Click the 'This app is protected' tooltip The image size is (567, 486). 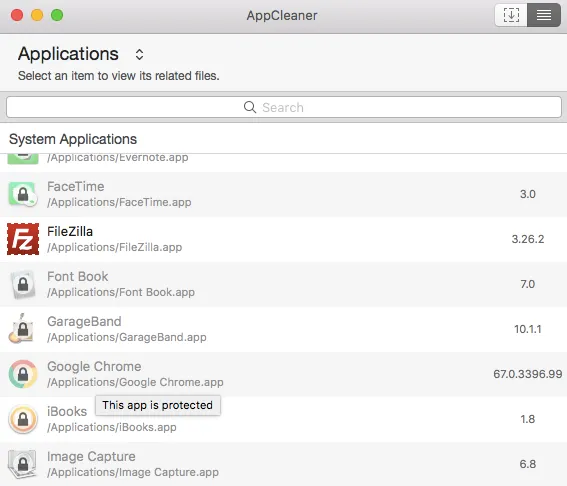coord(158,405)
